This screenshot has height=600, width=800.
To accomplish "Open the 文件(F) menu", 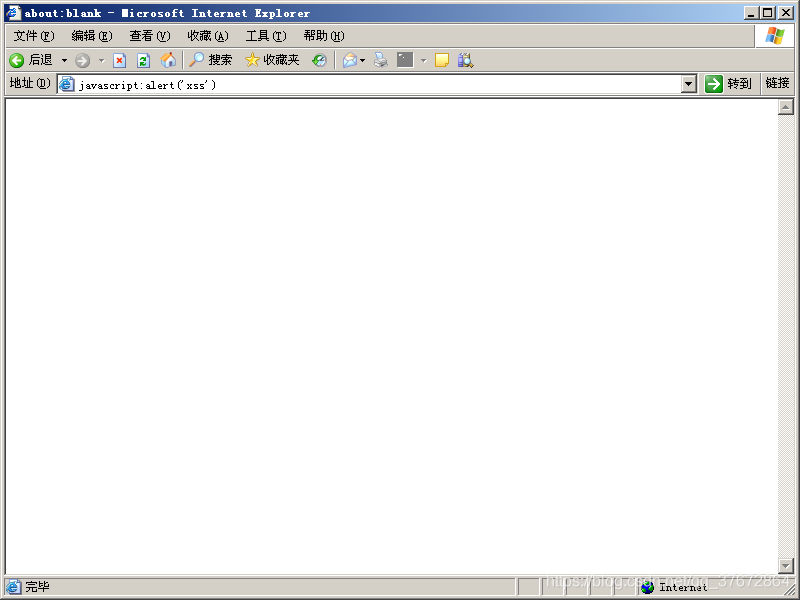I will tap(34, 36).
